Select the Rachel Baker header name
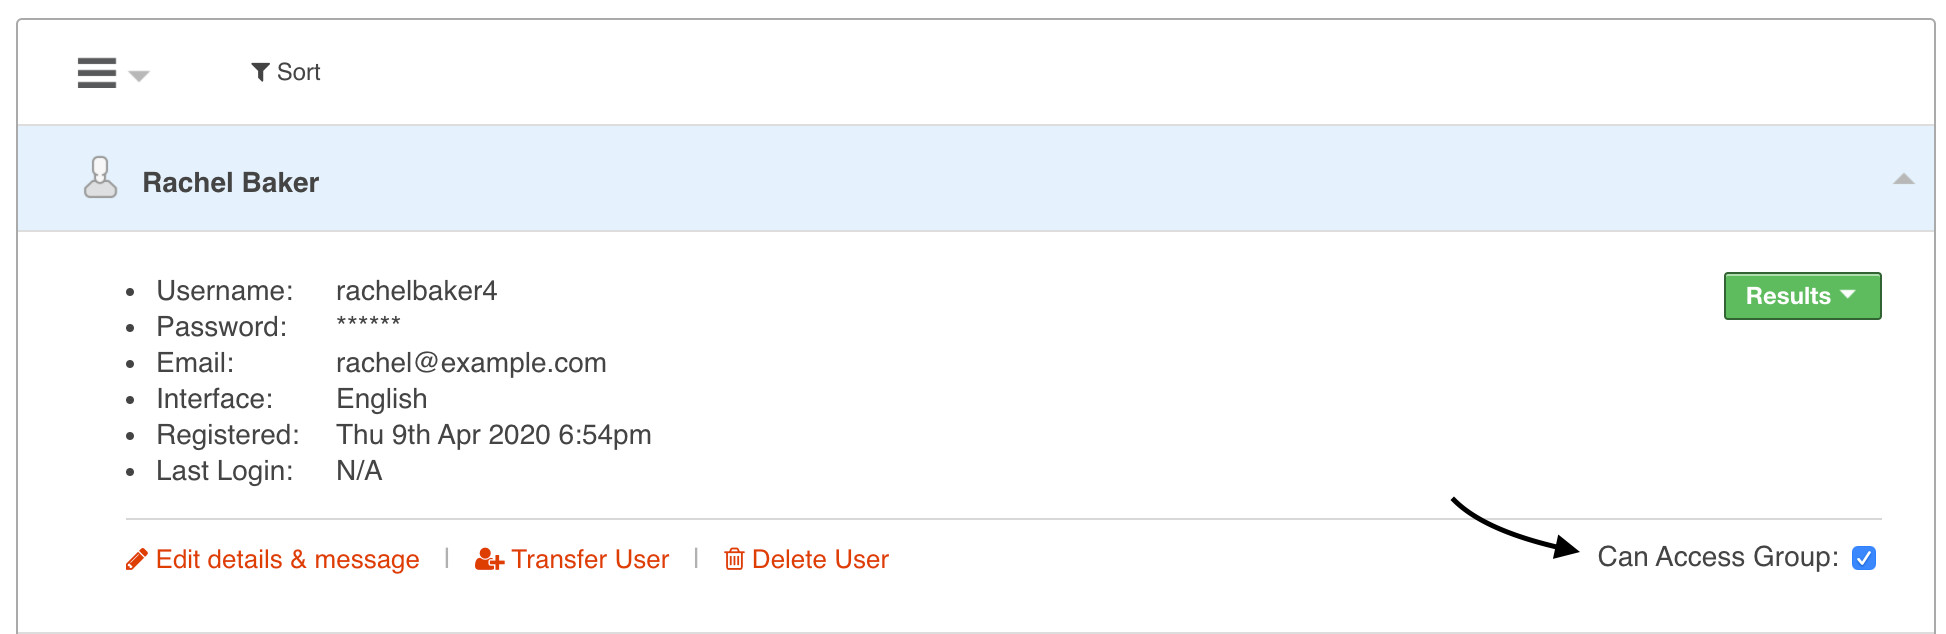 click(231, 182)
